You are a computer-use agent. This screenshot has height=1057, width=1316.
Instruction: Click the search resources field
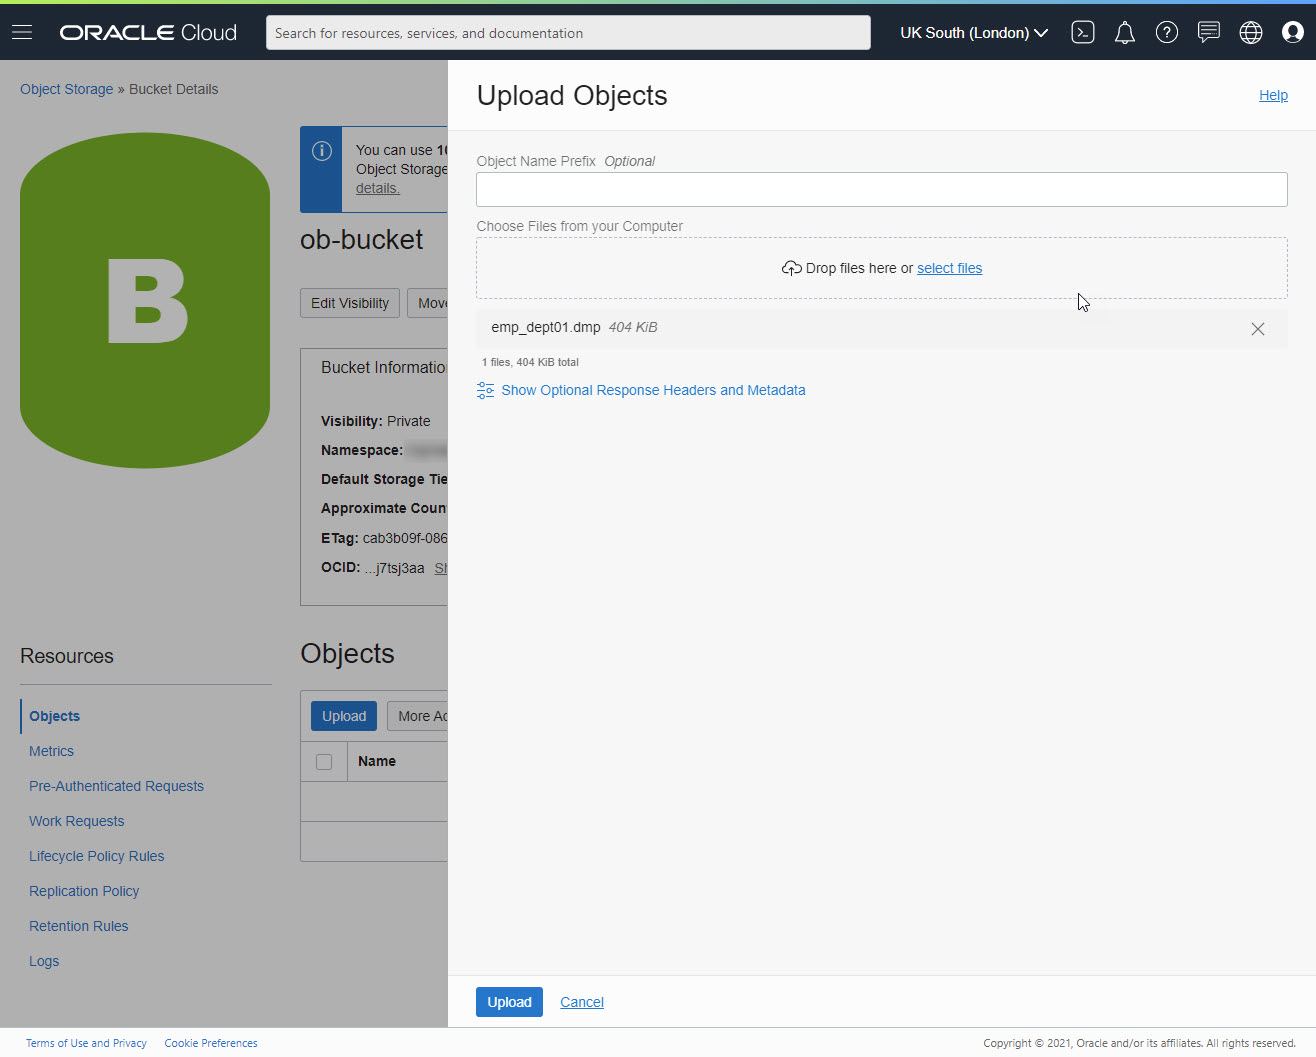pyautogui.click(x=568, y=33)
